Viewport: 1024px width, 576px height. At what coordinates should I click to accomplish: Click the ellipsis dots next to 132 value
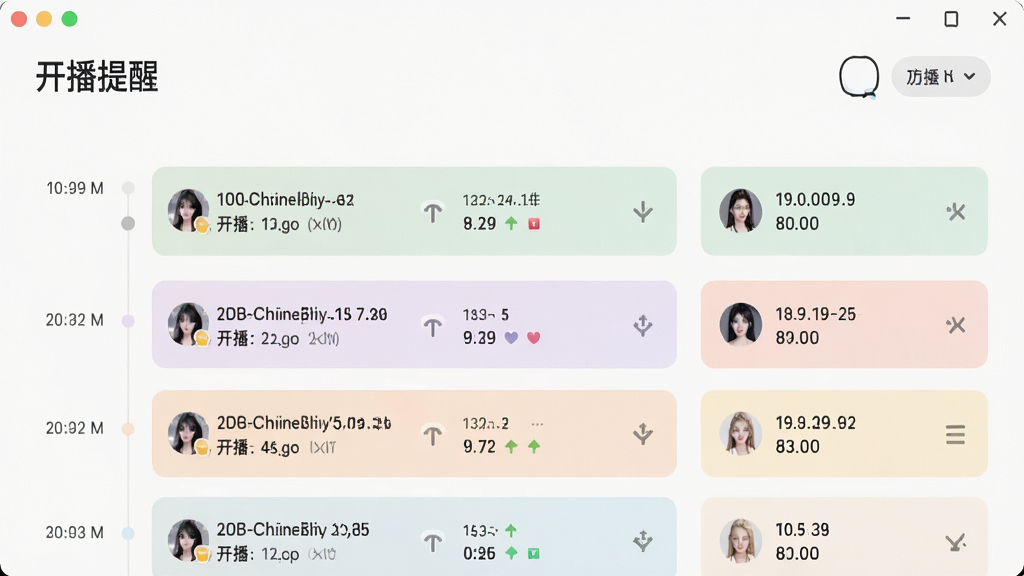point(537,424)
